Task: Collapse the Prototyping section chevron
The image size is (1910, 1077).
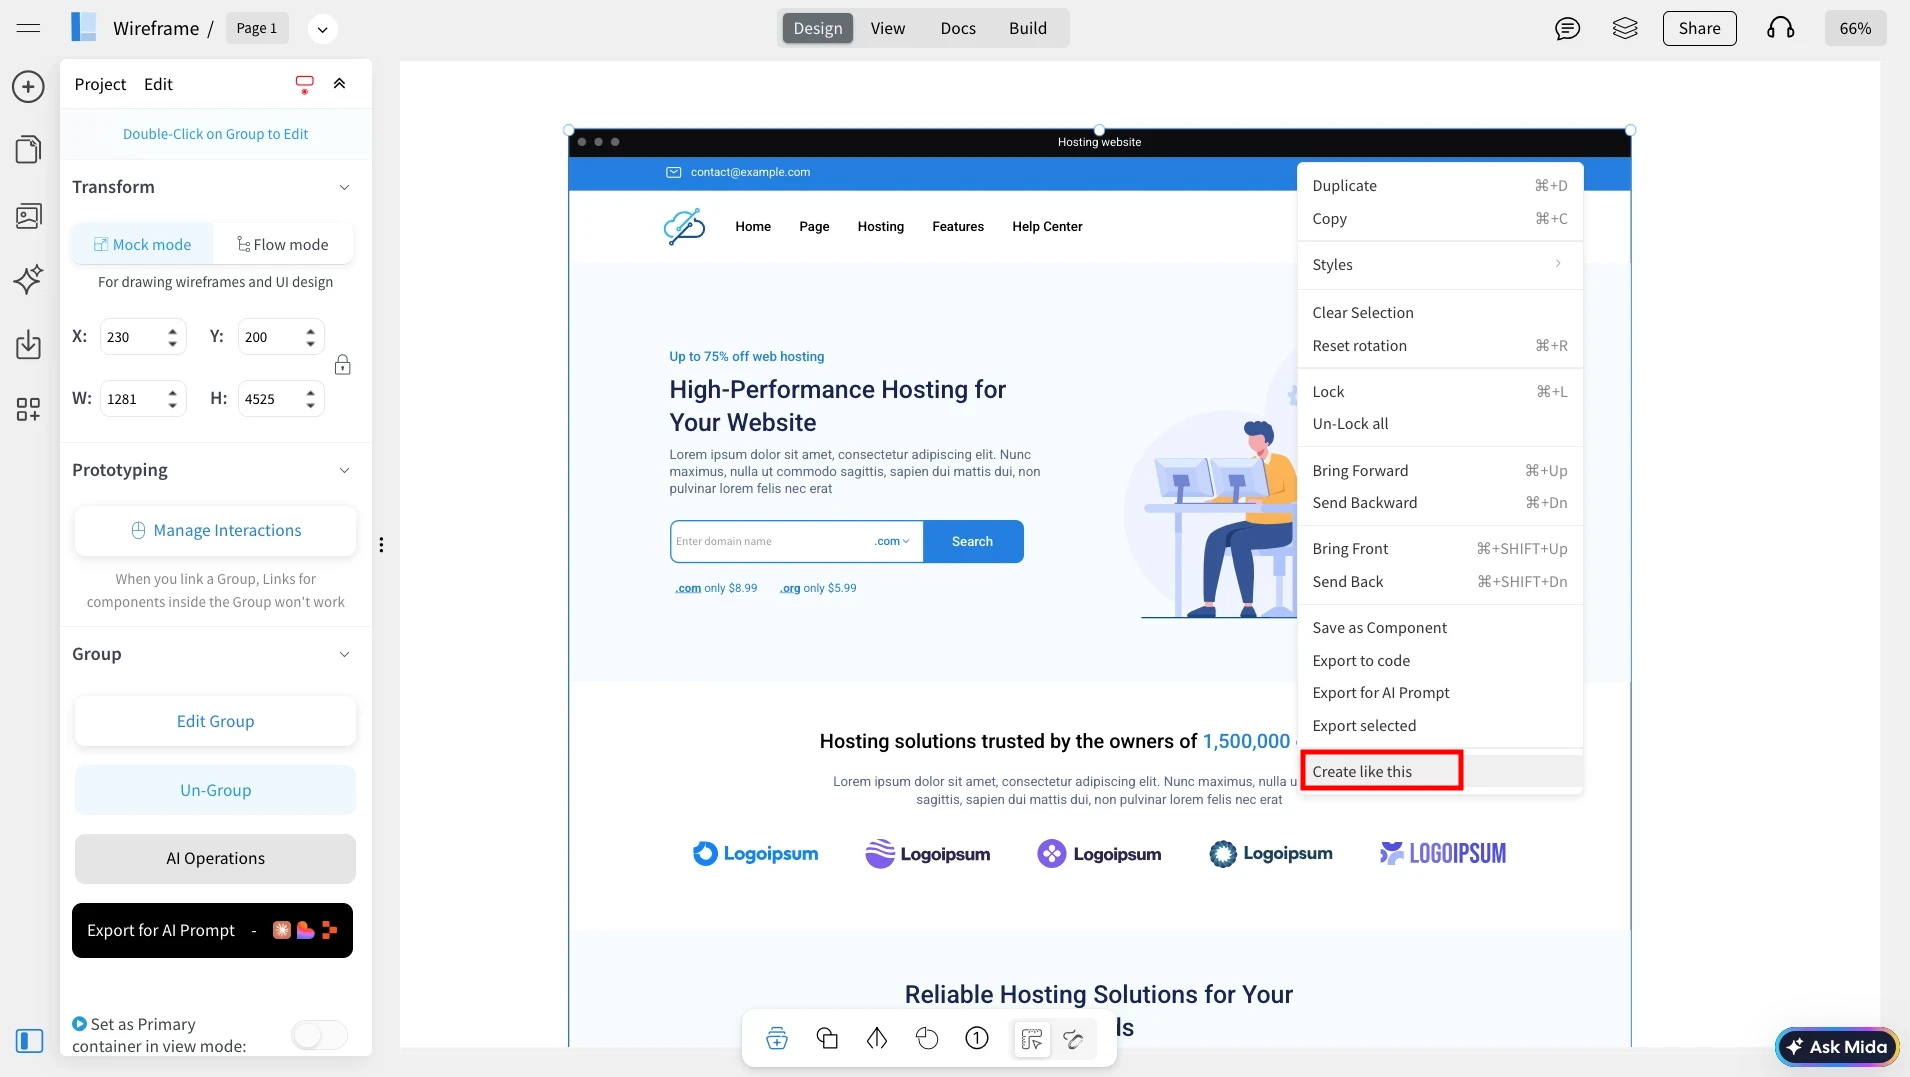Action: coord(344,470)
